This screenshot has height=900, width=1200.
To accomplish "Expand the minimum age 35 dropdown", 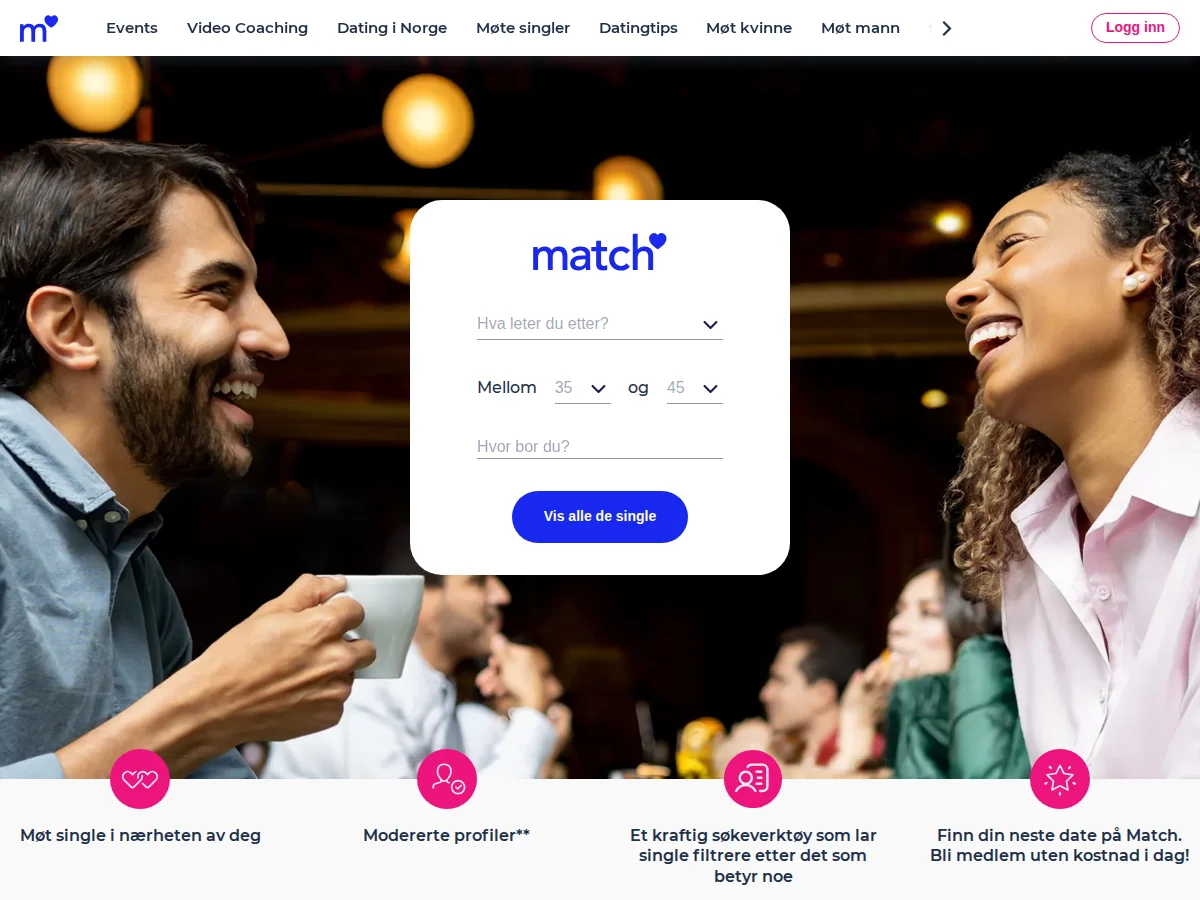I will [x=583, y=388].
